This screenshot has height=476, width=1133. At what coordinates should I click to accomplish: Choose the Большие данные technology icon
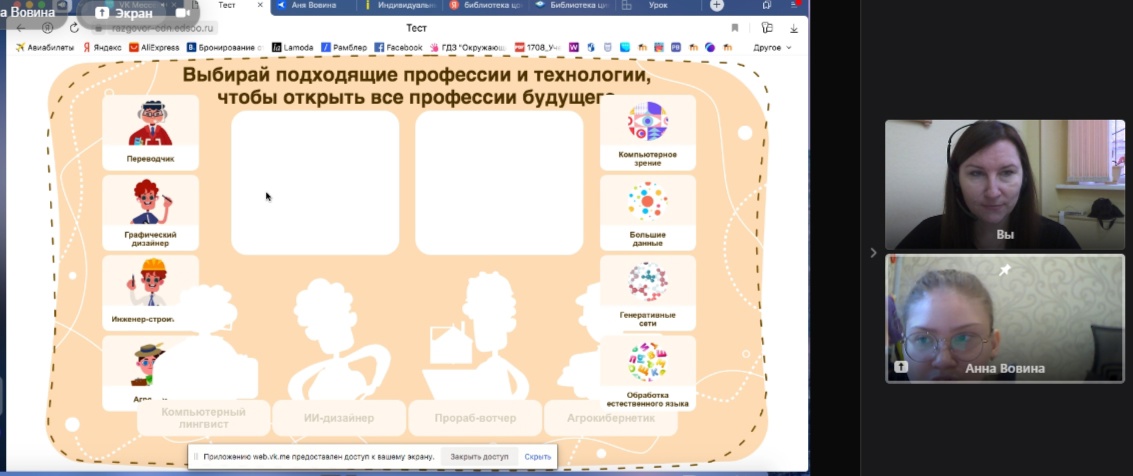(x=648, y=212)
